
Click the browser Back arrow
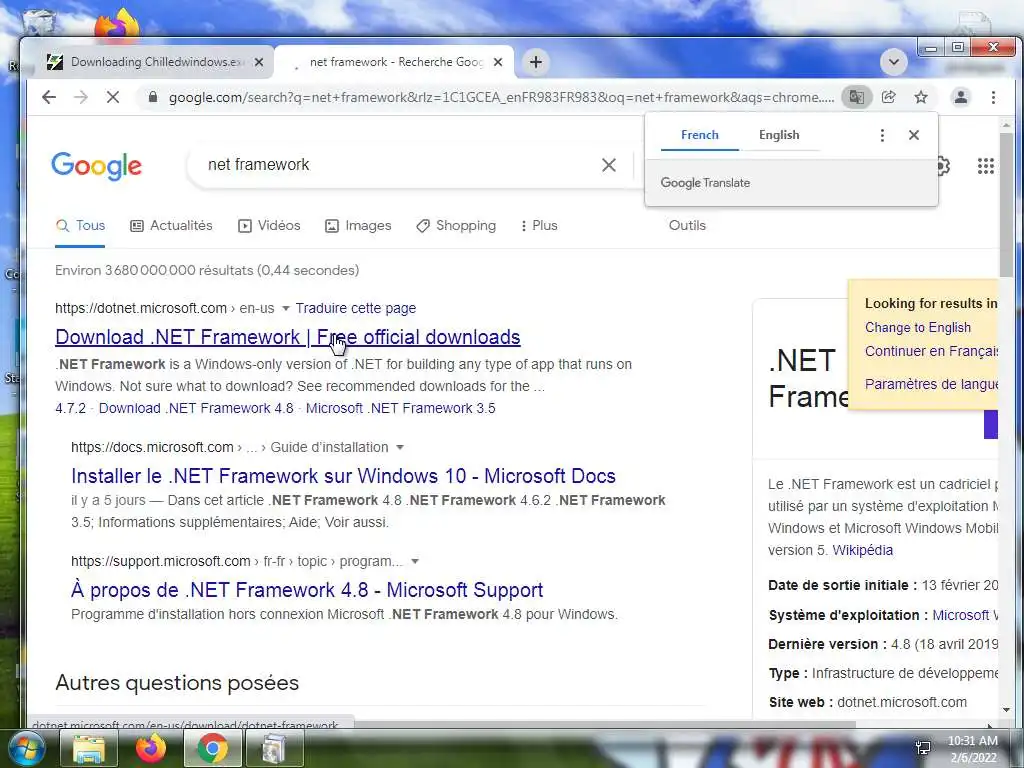49,97
